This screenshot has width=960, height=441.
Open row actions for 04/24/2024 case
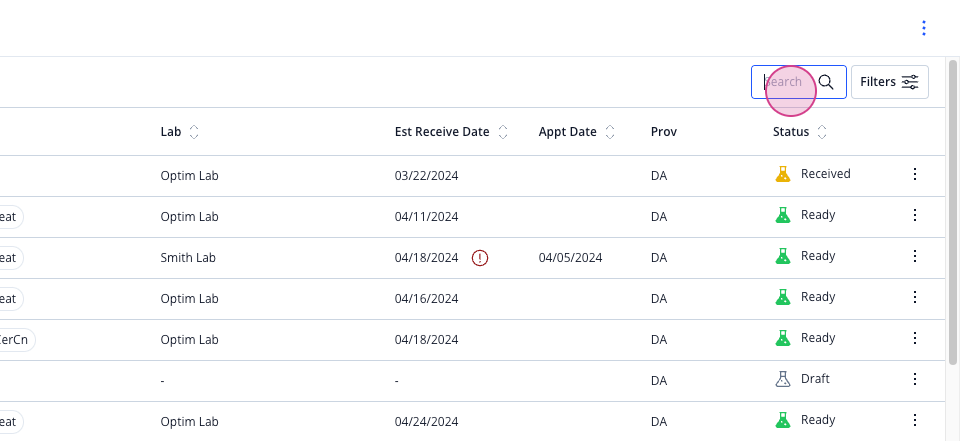point(915,420)
